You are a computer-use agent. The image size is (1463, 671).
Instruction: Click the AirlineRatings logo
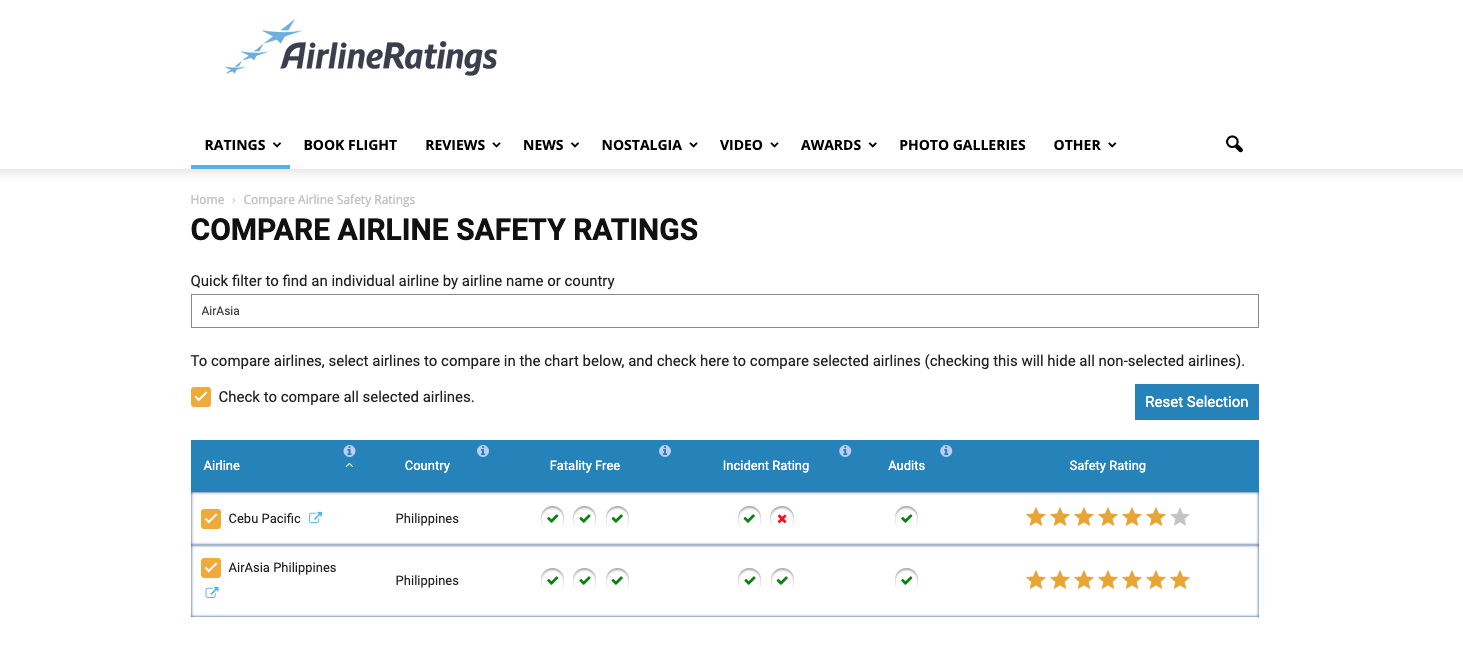point(361,49)
